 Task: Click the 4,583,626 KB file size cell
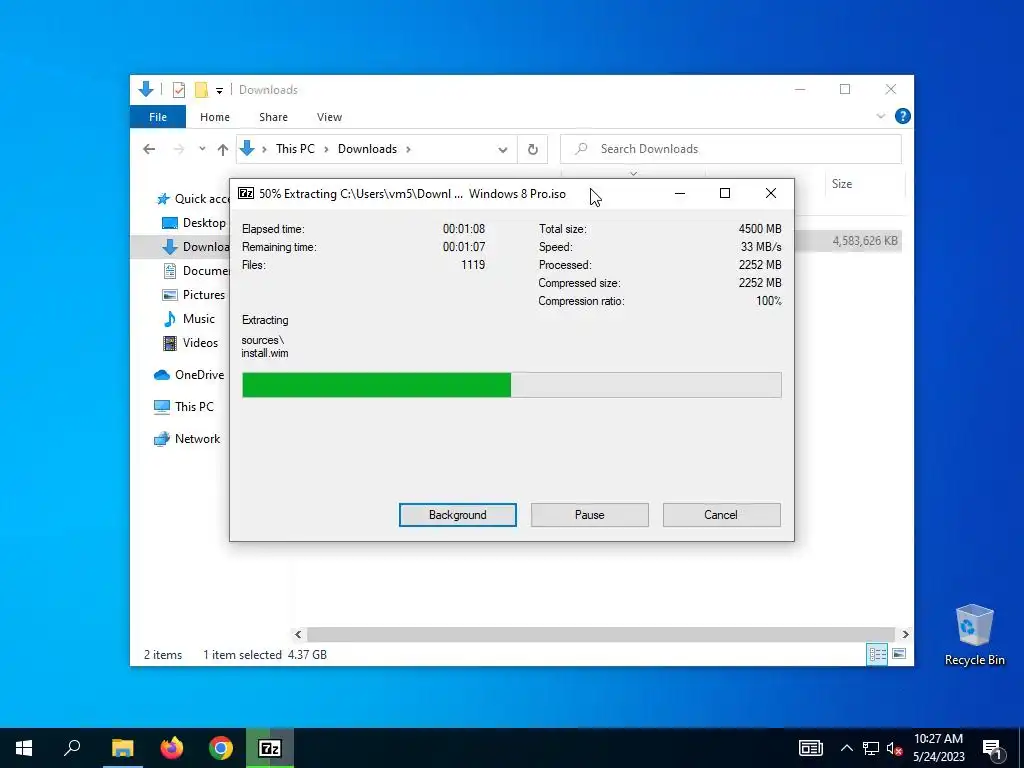pos(865,241)
